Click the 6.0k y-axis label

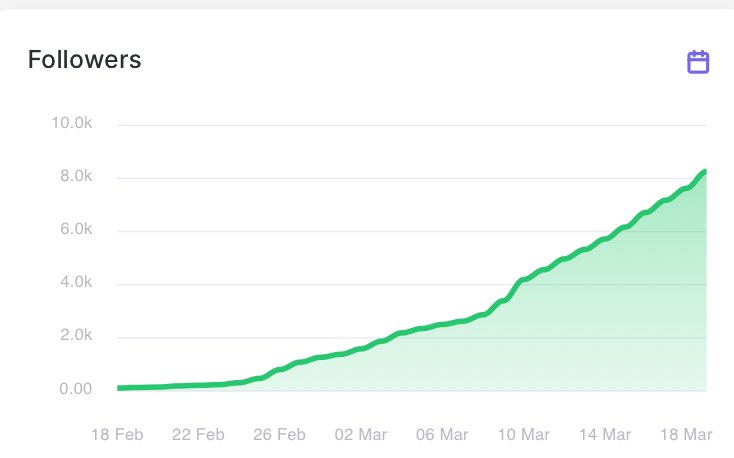coord(76,229)
